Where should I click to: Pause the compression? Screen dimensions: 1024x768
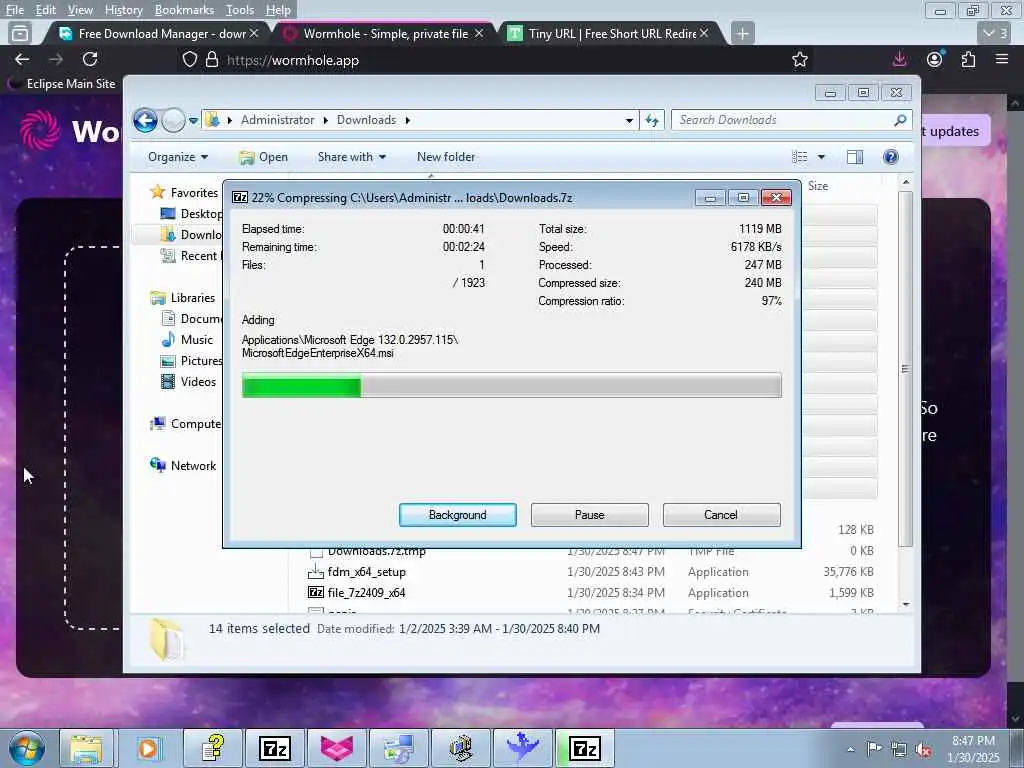(589, 515)
